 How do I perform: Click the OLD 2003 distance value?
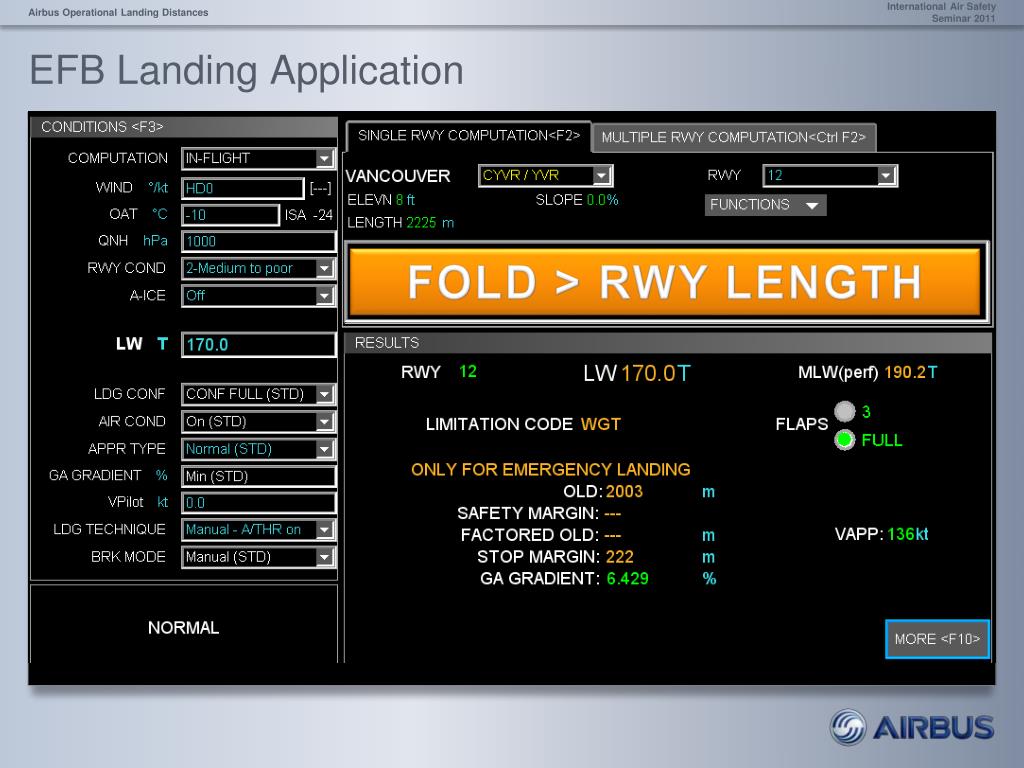(x=624, y=492)
